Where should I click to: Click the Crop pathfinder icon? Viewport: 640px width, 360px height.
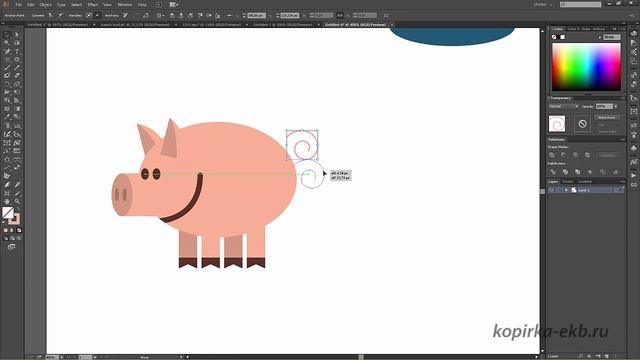[590, 172]
